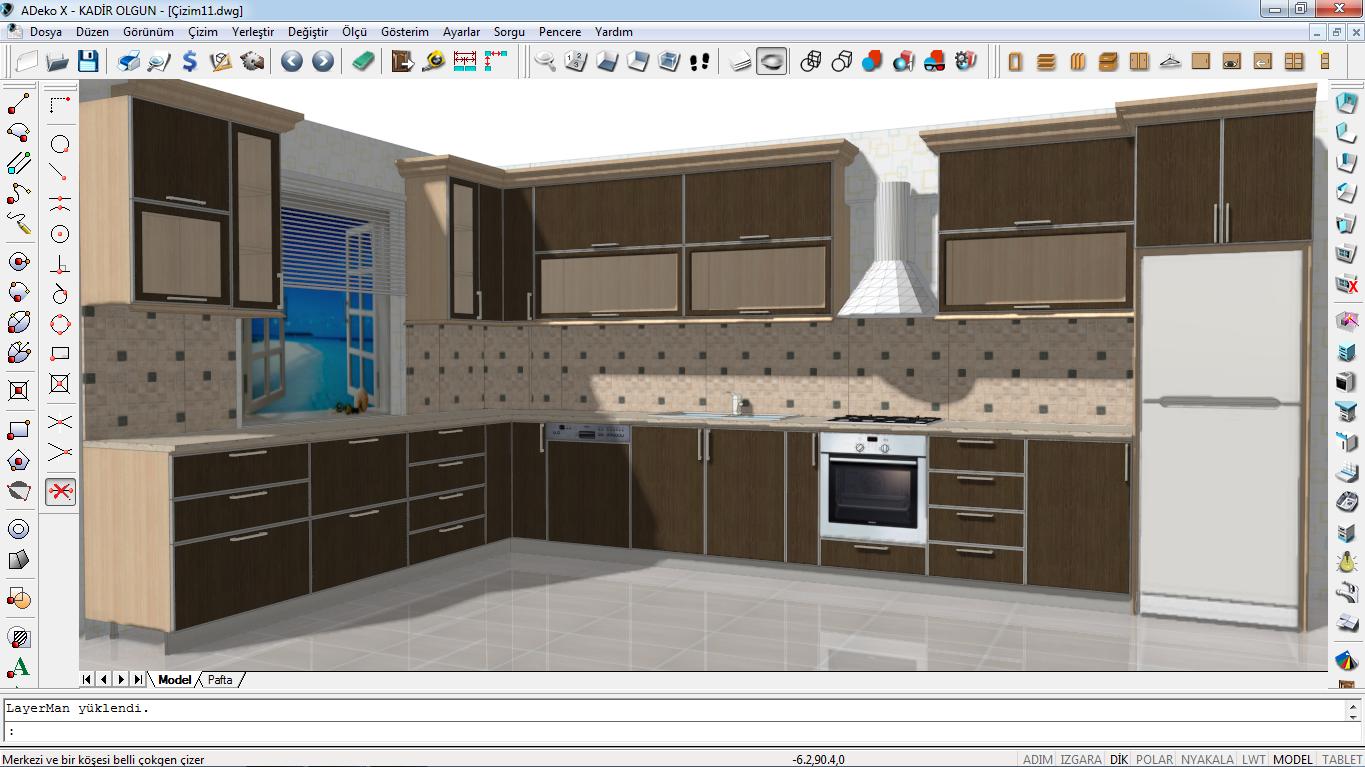Select the donut ring drawing tool
The width and height of the screenshot is (1365, 767).
coord(19,529)
